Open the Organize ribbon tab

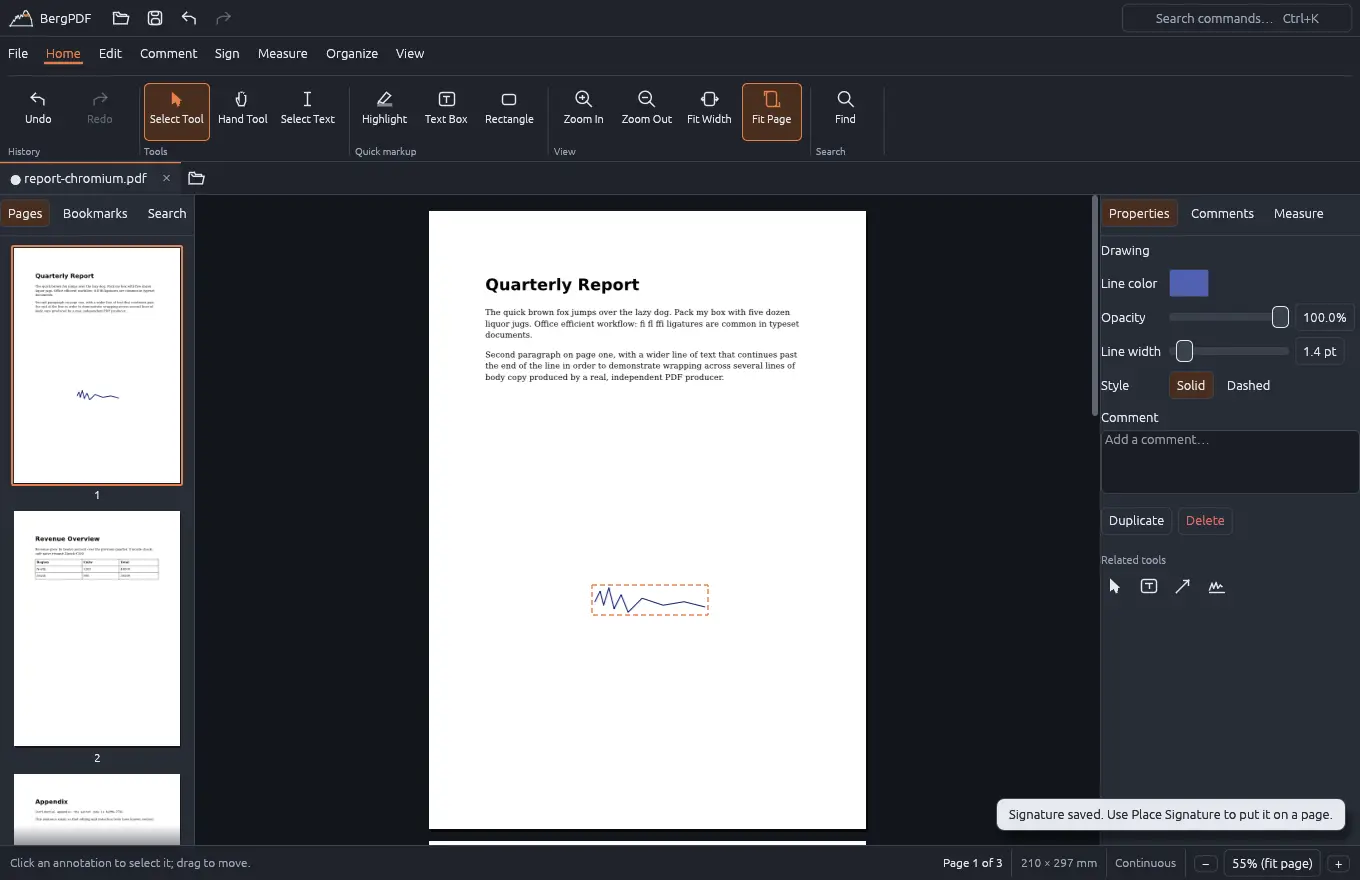pos(352,54)
